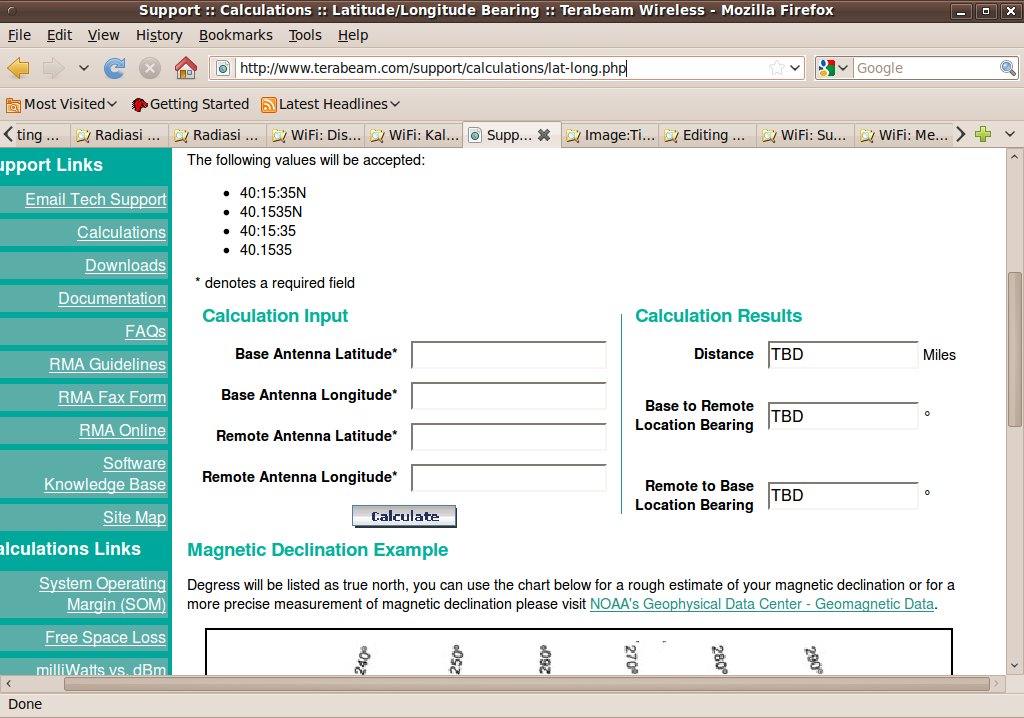Close the active Support tab
Viewport: 1024px width, 718px height.
pyautogui.click(x=544, y=135)
